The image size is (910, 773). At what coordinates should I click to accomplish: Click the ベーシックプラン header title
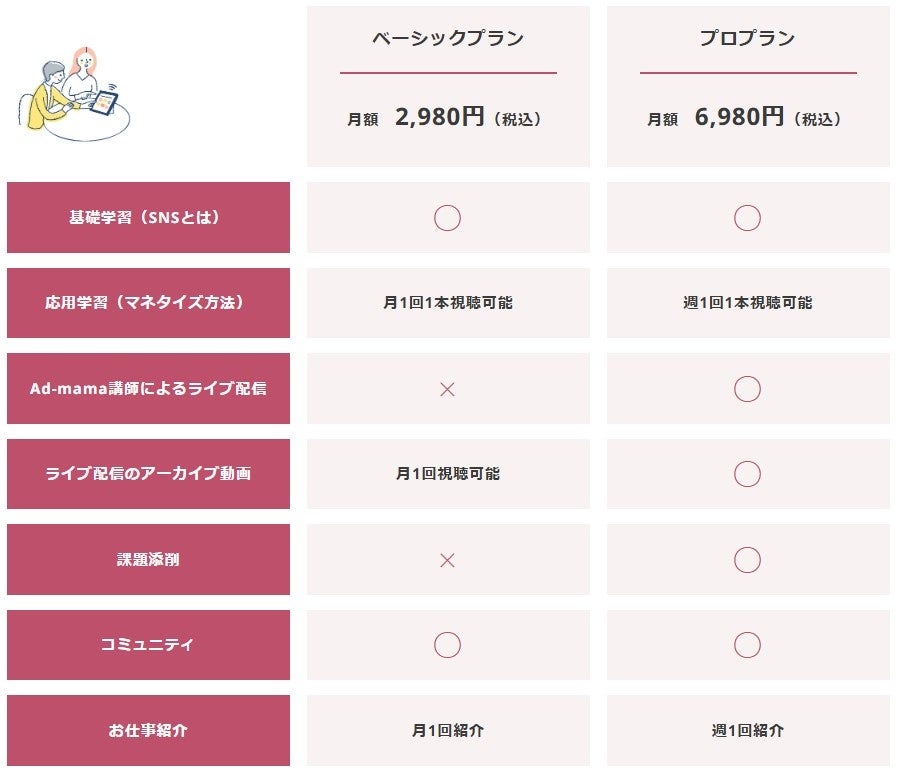[x=448, y=39]
